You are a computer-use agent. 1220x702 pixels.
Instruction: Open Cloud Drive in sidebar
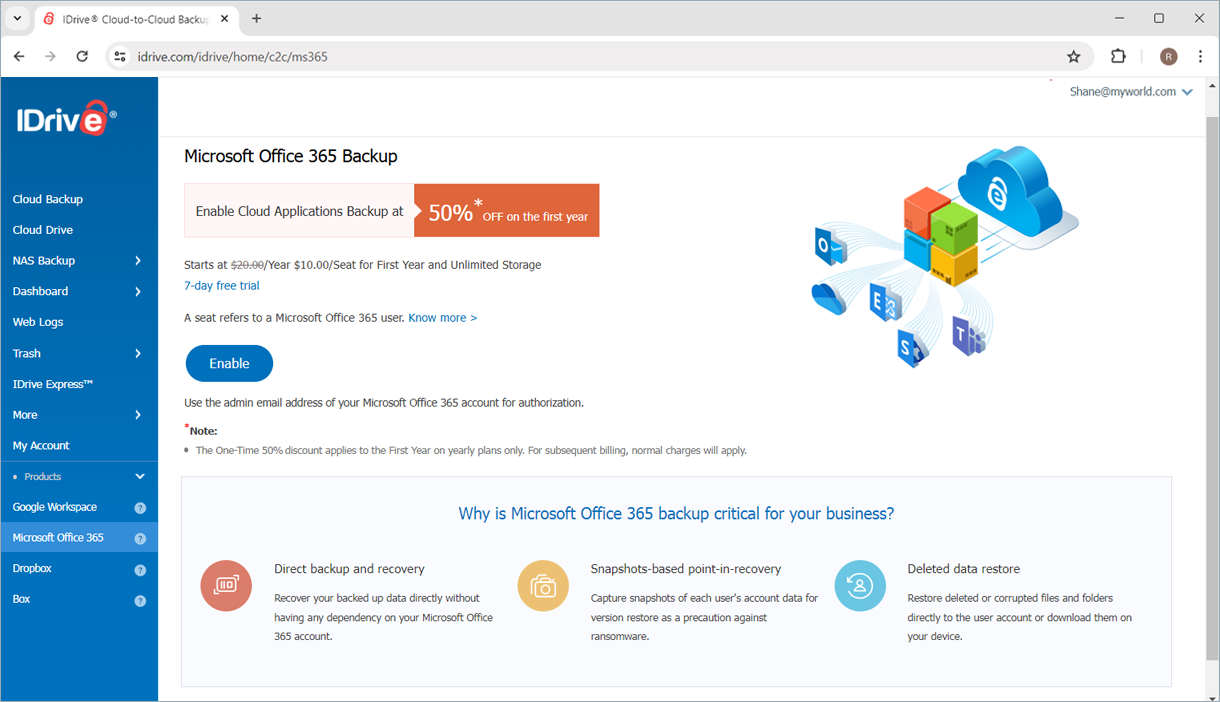coord(43,230)
